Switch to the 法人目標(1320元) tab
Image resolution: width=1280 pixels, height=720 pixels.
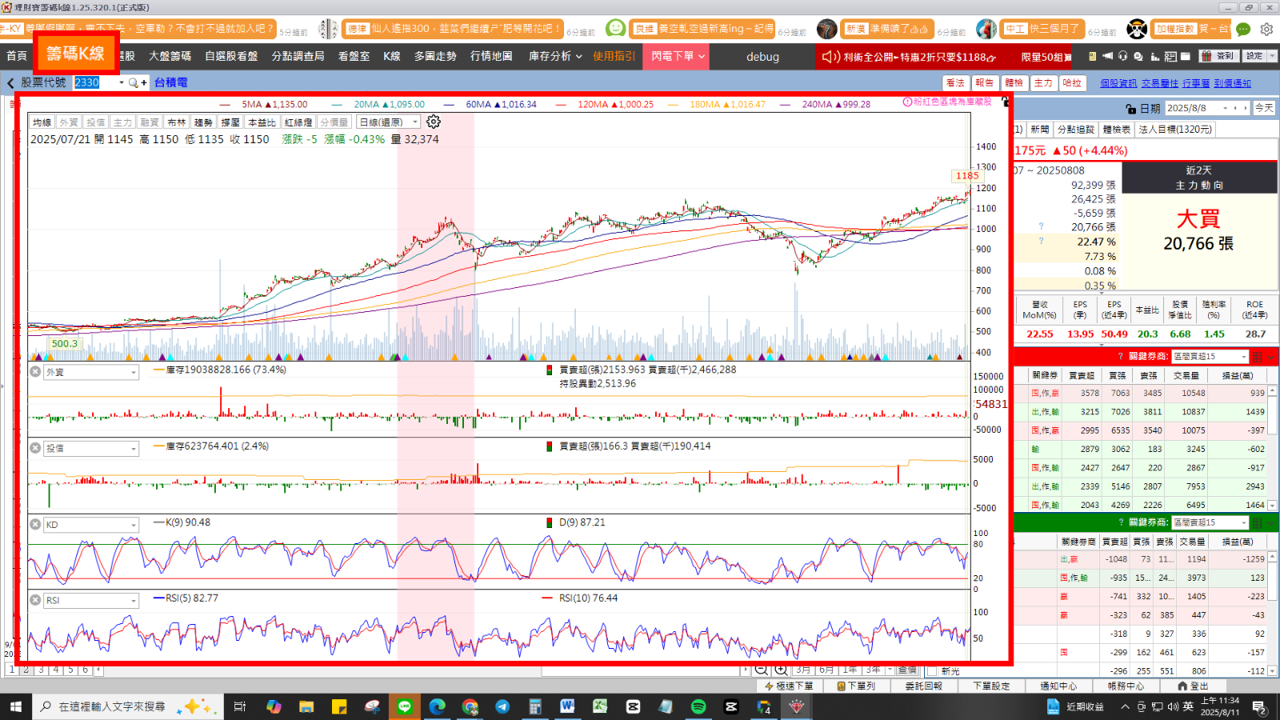pyautogui.click(x=1175, y=129)
